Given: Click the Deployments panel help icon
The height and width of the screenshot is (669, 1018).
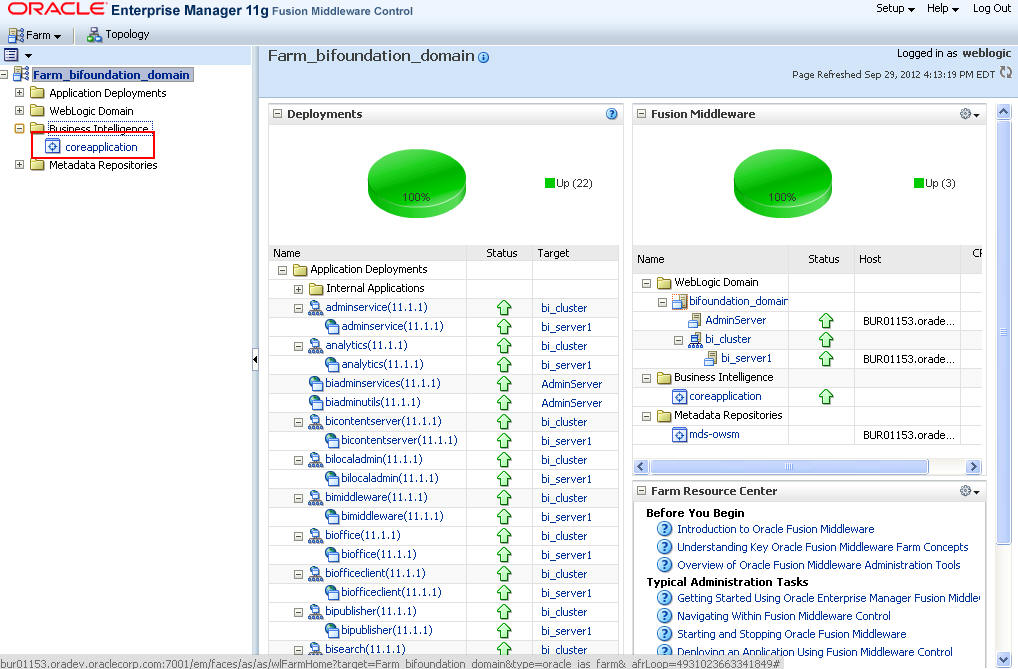Looking at the screenshot, I should [611, 114].
